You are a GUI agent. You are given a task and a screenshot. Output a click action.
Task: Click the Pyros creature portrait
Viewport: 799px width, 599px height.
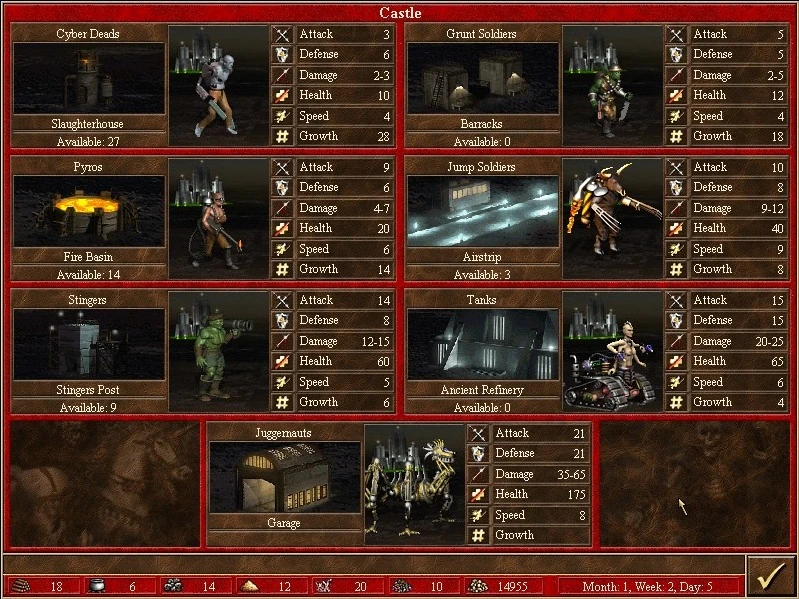[219, 219]
